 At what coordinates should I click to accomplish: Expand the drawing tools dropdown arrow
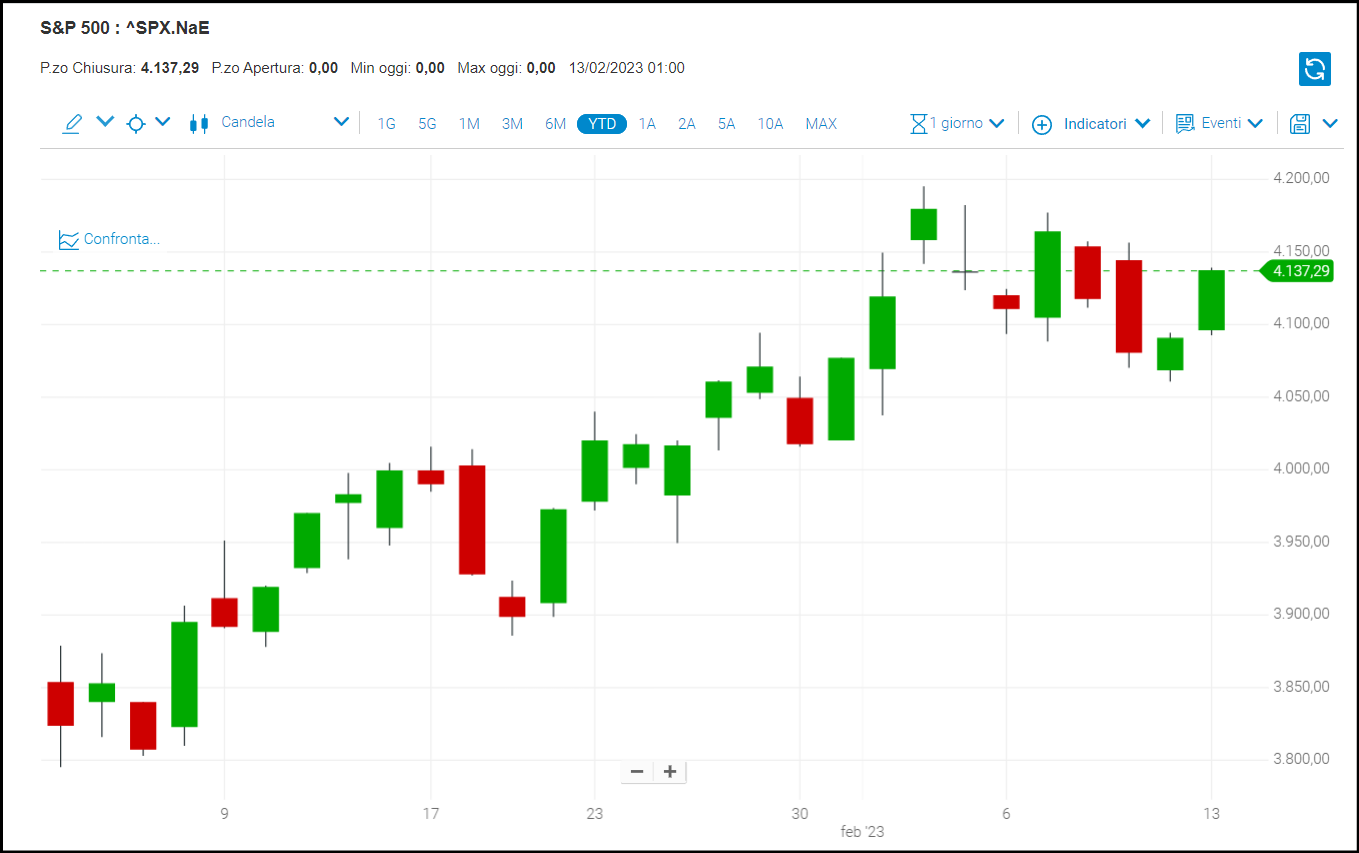(105, 122)
